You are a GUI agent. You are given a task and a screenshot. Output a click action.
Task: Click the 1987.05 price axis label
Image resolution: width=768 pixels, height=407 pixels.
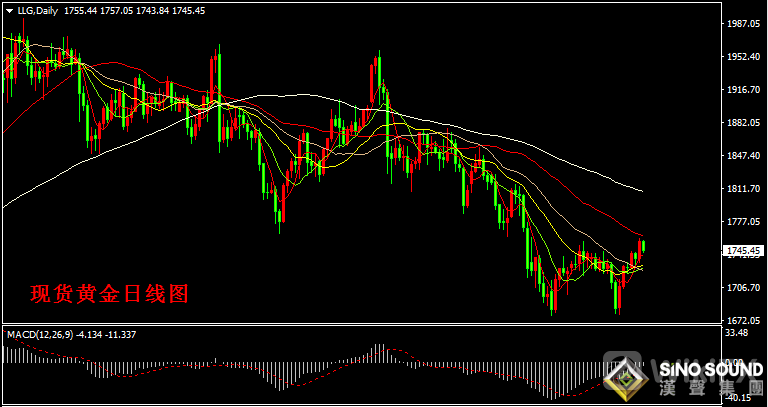745,23
